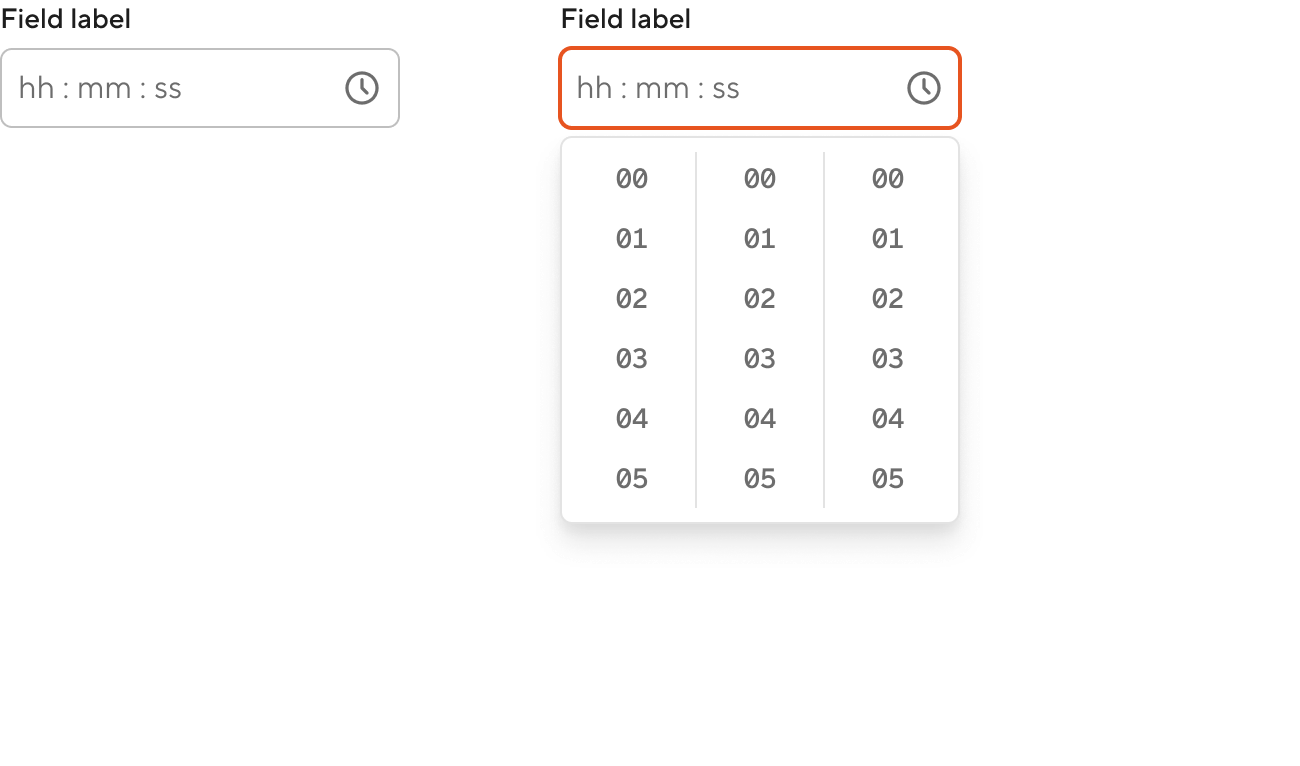This screenshot has width=1300, height=766.
Task: Pick 03 in the seconds column
Action: (x=888, y=359)
